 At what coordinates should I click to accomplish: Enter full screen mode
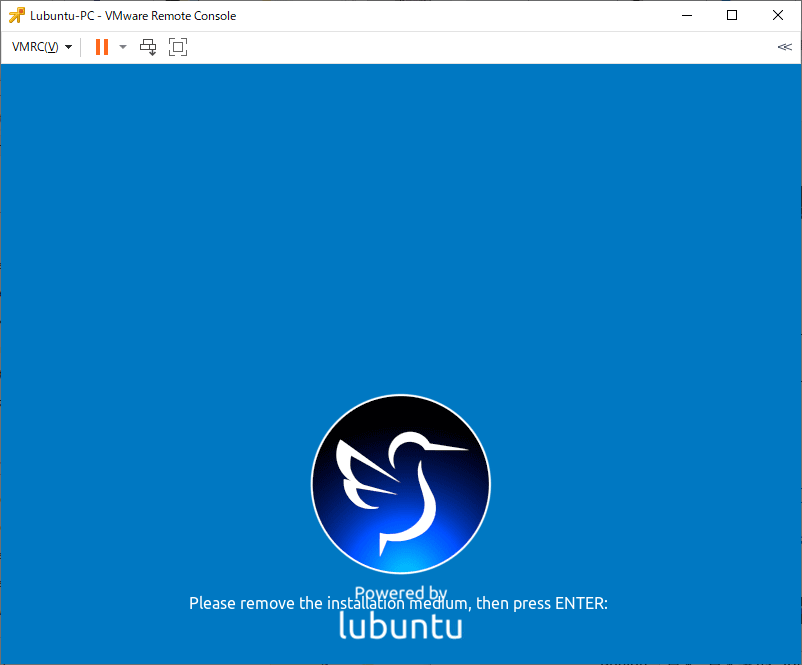click(178, 47)
